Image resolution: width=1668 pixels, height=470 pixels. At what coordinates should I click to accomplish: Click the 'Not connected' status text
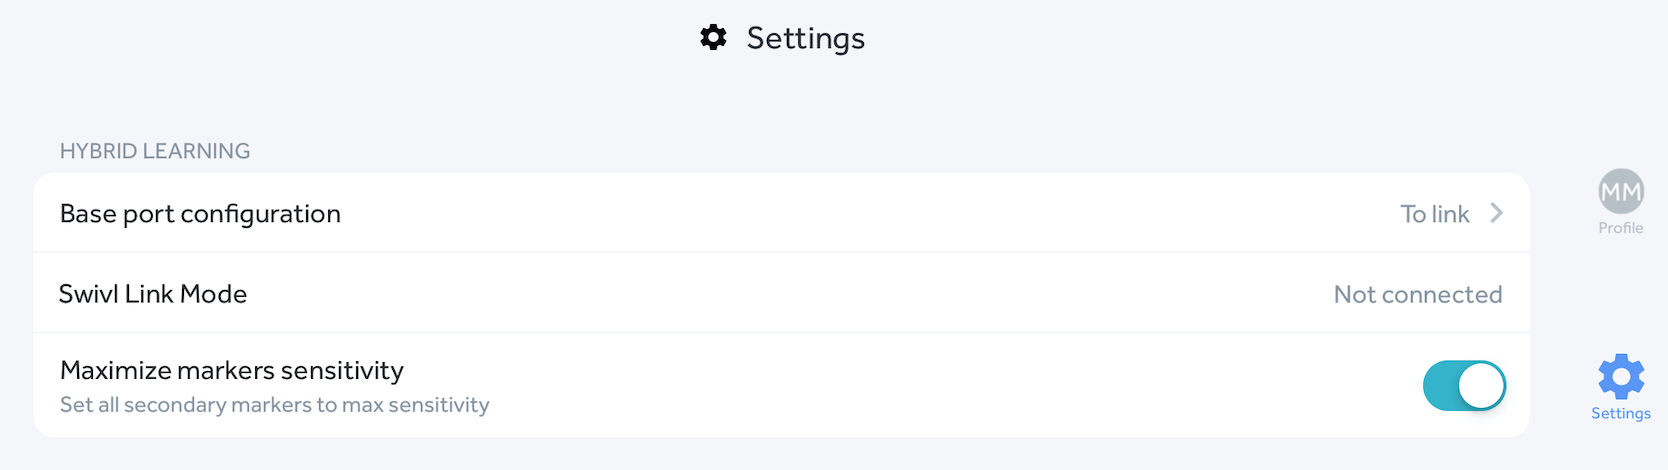tap(1417, 295)
